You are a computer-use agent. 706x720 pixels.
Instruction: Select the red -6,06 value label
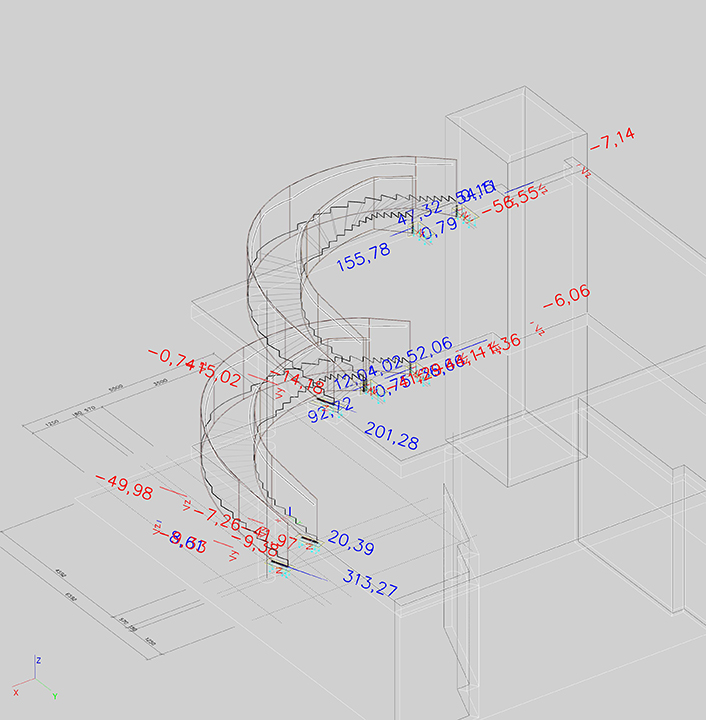[x=566, y=298]
